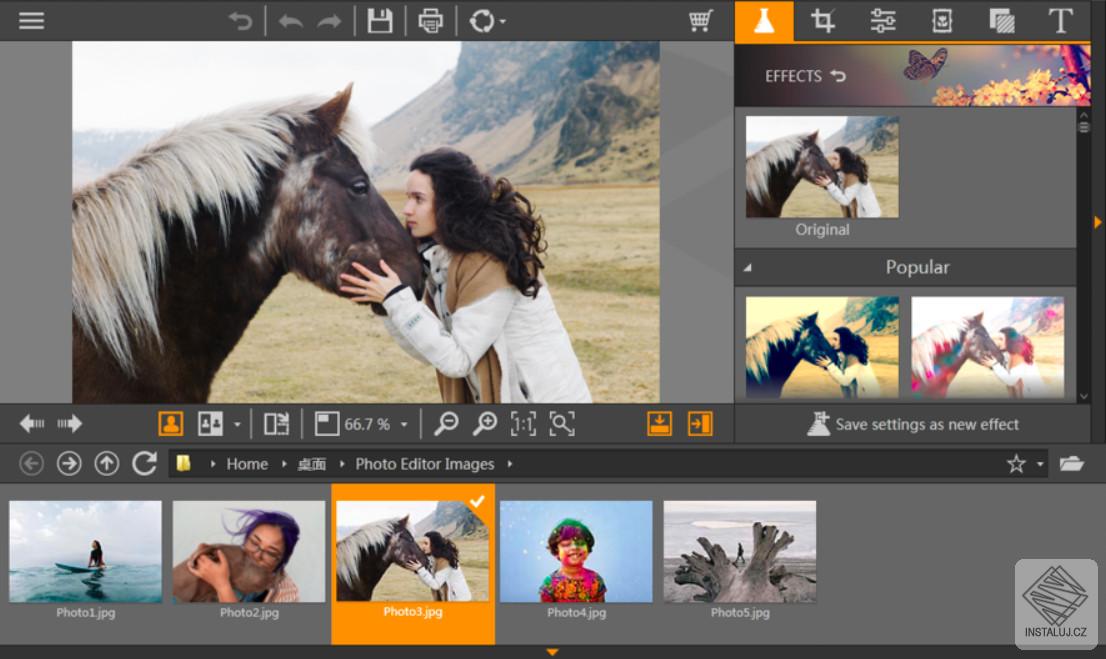The image size is (1106, 659).
Task: Toggle single image view mode
Action: (x=170, y=424)
